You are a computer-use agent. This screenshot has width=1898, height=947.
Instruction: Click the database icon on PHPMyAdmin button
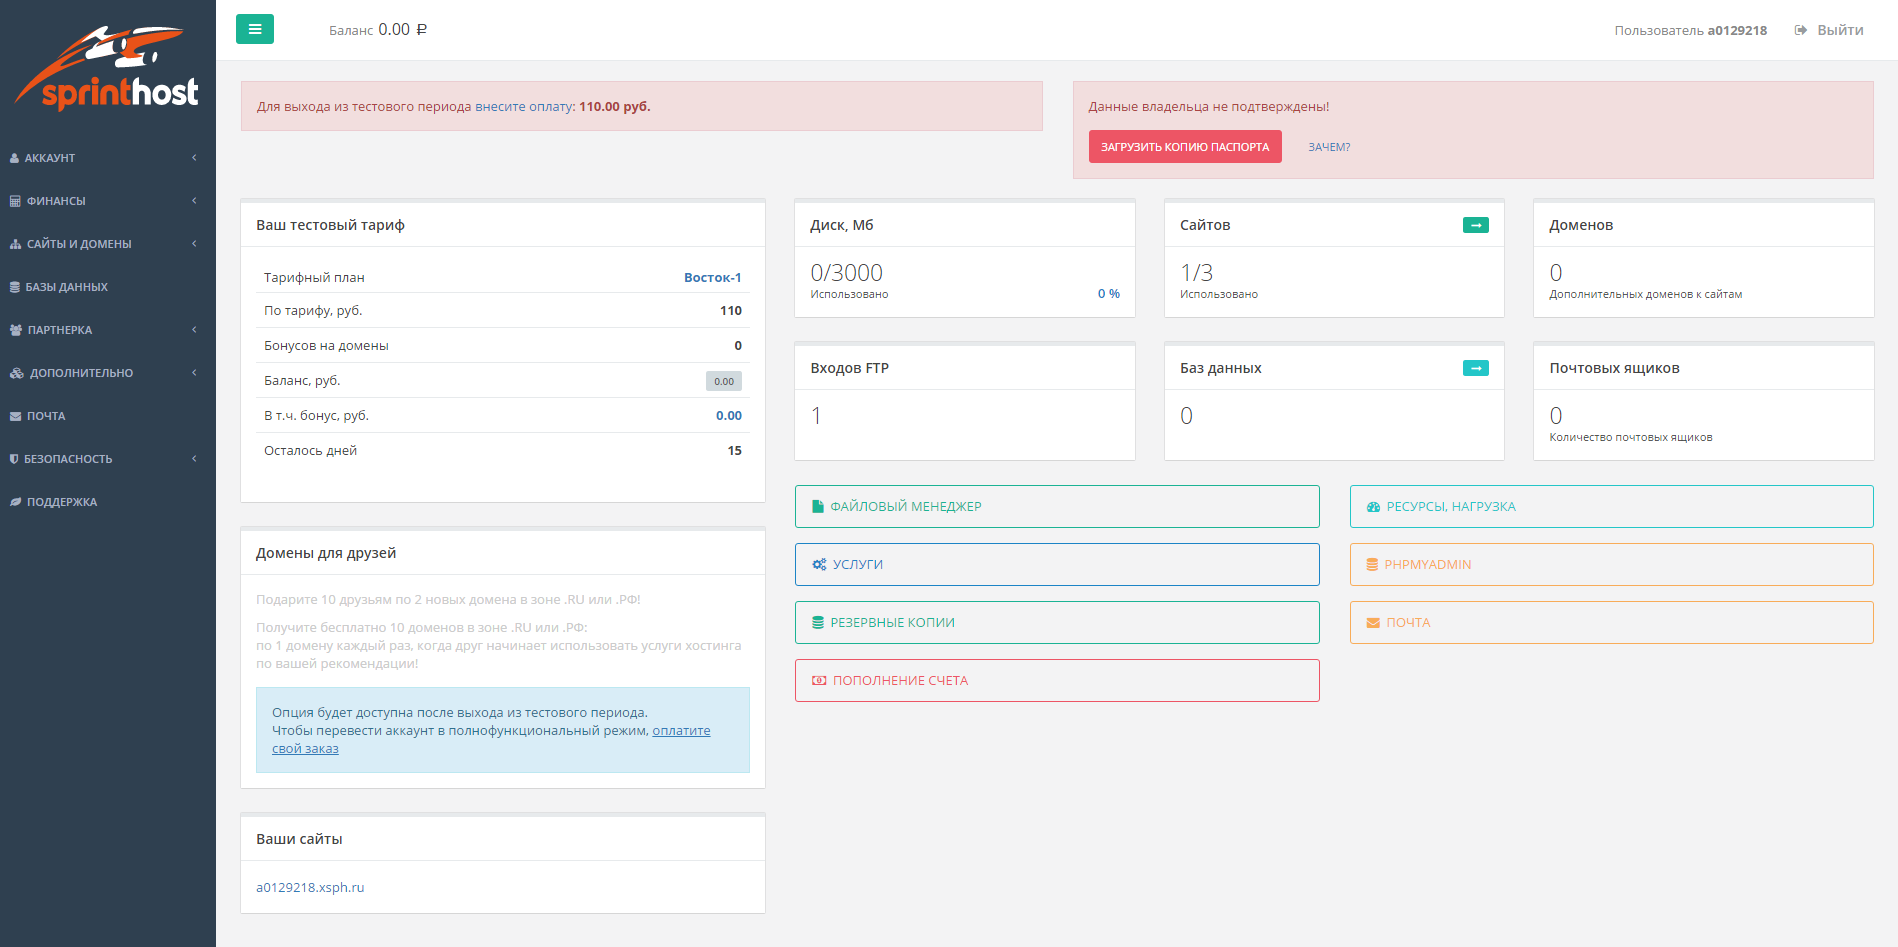click(1372, 565)
